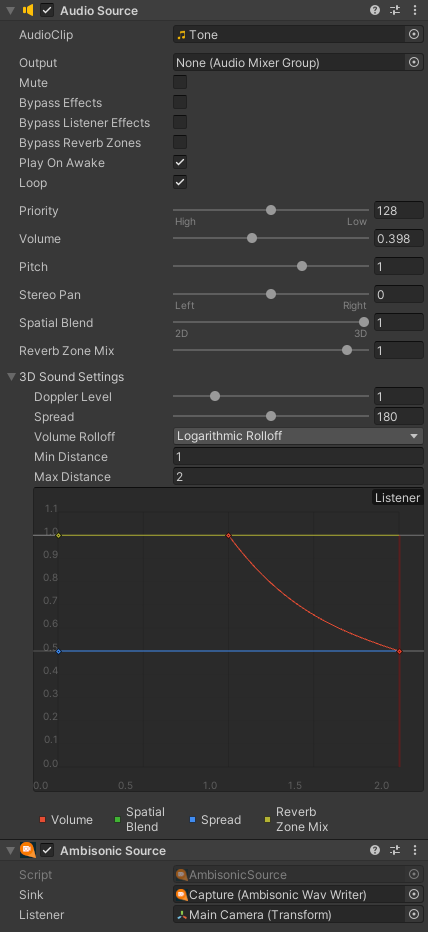Click Listener object picker circle icon
Image resolution: width=428 pixels, height=932 pixels.
click(x=414, y=914)
